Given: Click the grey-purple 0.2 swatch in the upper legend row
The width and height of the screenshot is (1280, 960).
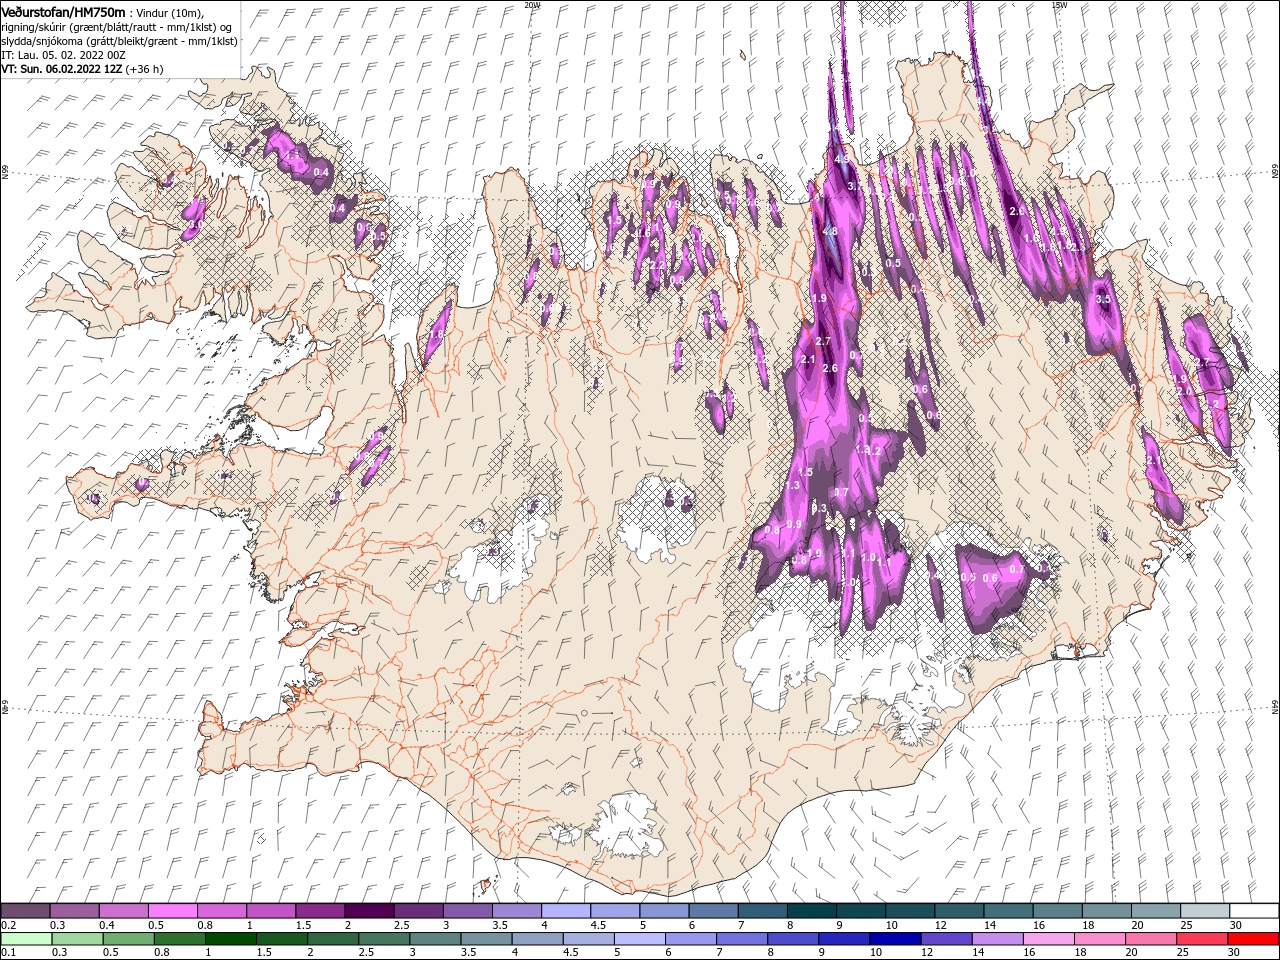Looking at the screenshot, I should (x=25, y=911).
